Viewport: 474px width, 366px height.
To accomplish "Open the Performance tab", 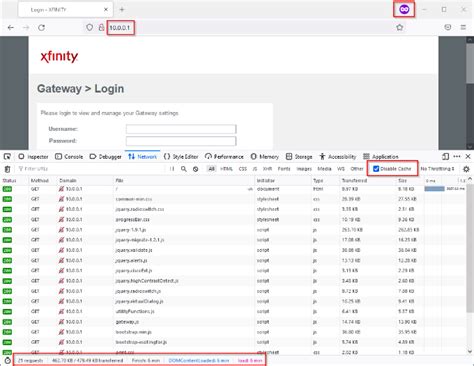I will click(x=224, y=156).
